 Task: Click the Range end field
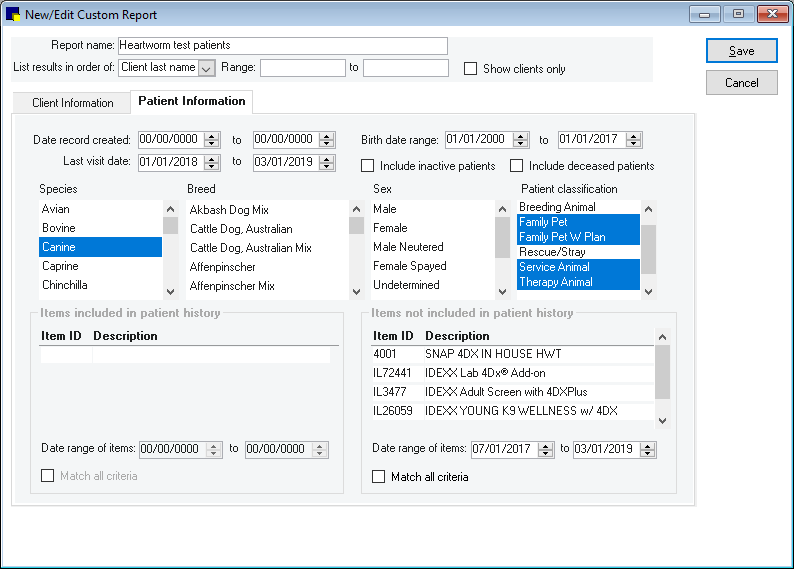pyautogui.click(x=406, y=68)
